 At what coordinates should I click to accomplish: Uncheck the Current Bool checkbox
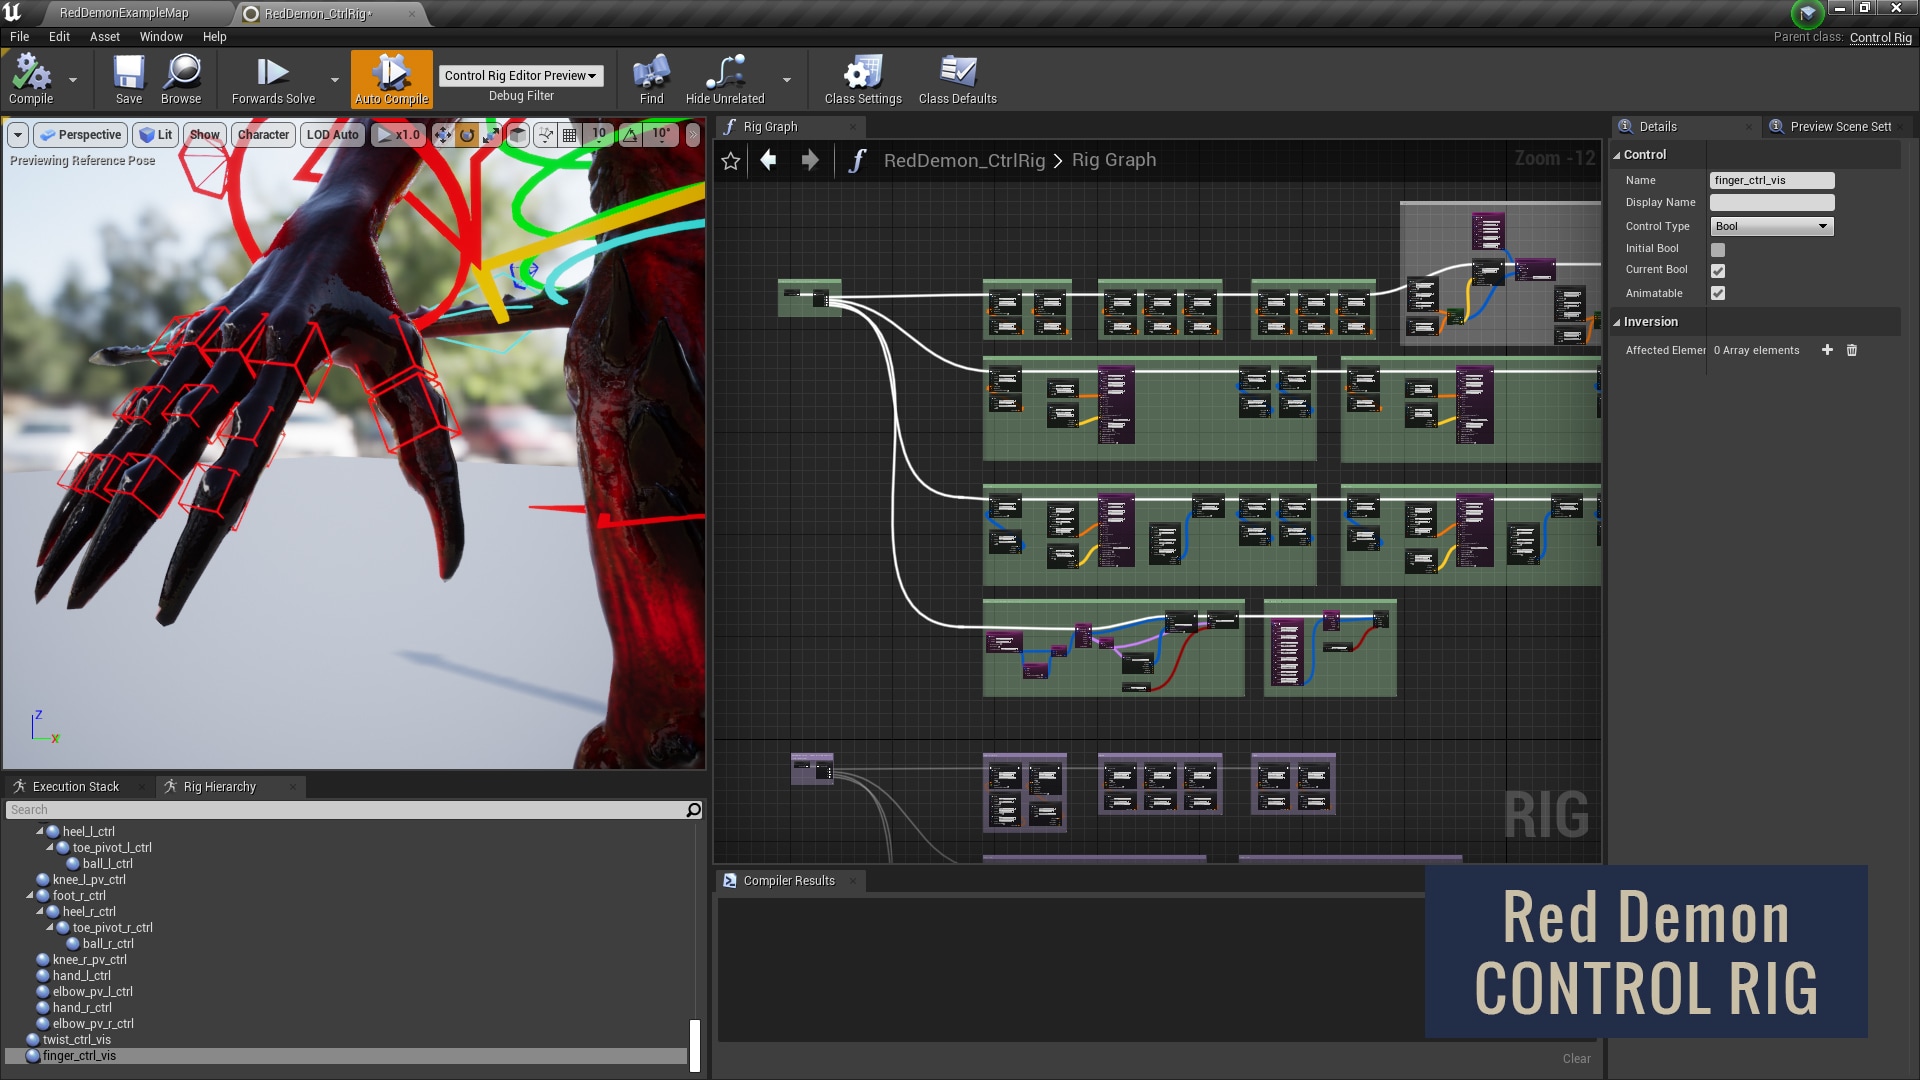coord(1718,270)
